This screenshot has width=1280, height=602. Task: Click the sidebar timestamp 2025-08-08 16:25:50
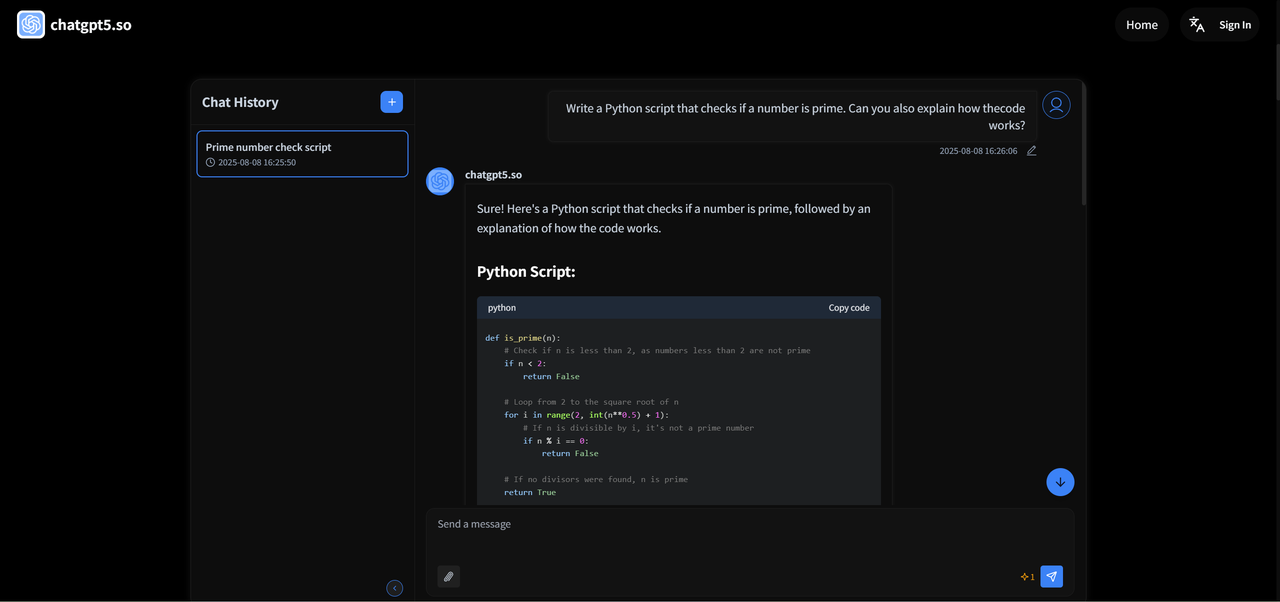[x=257, y=162]
